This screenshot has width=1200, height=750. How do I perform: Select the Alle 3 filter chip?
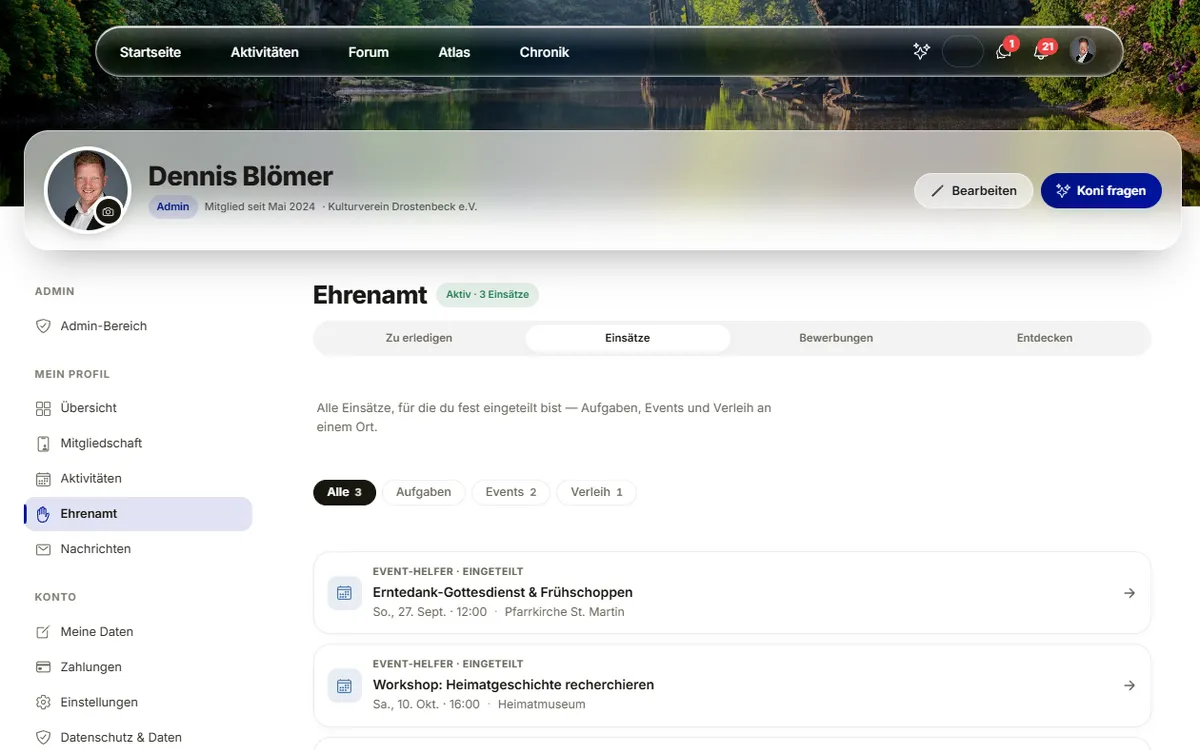pos(344,492)
